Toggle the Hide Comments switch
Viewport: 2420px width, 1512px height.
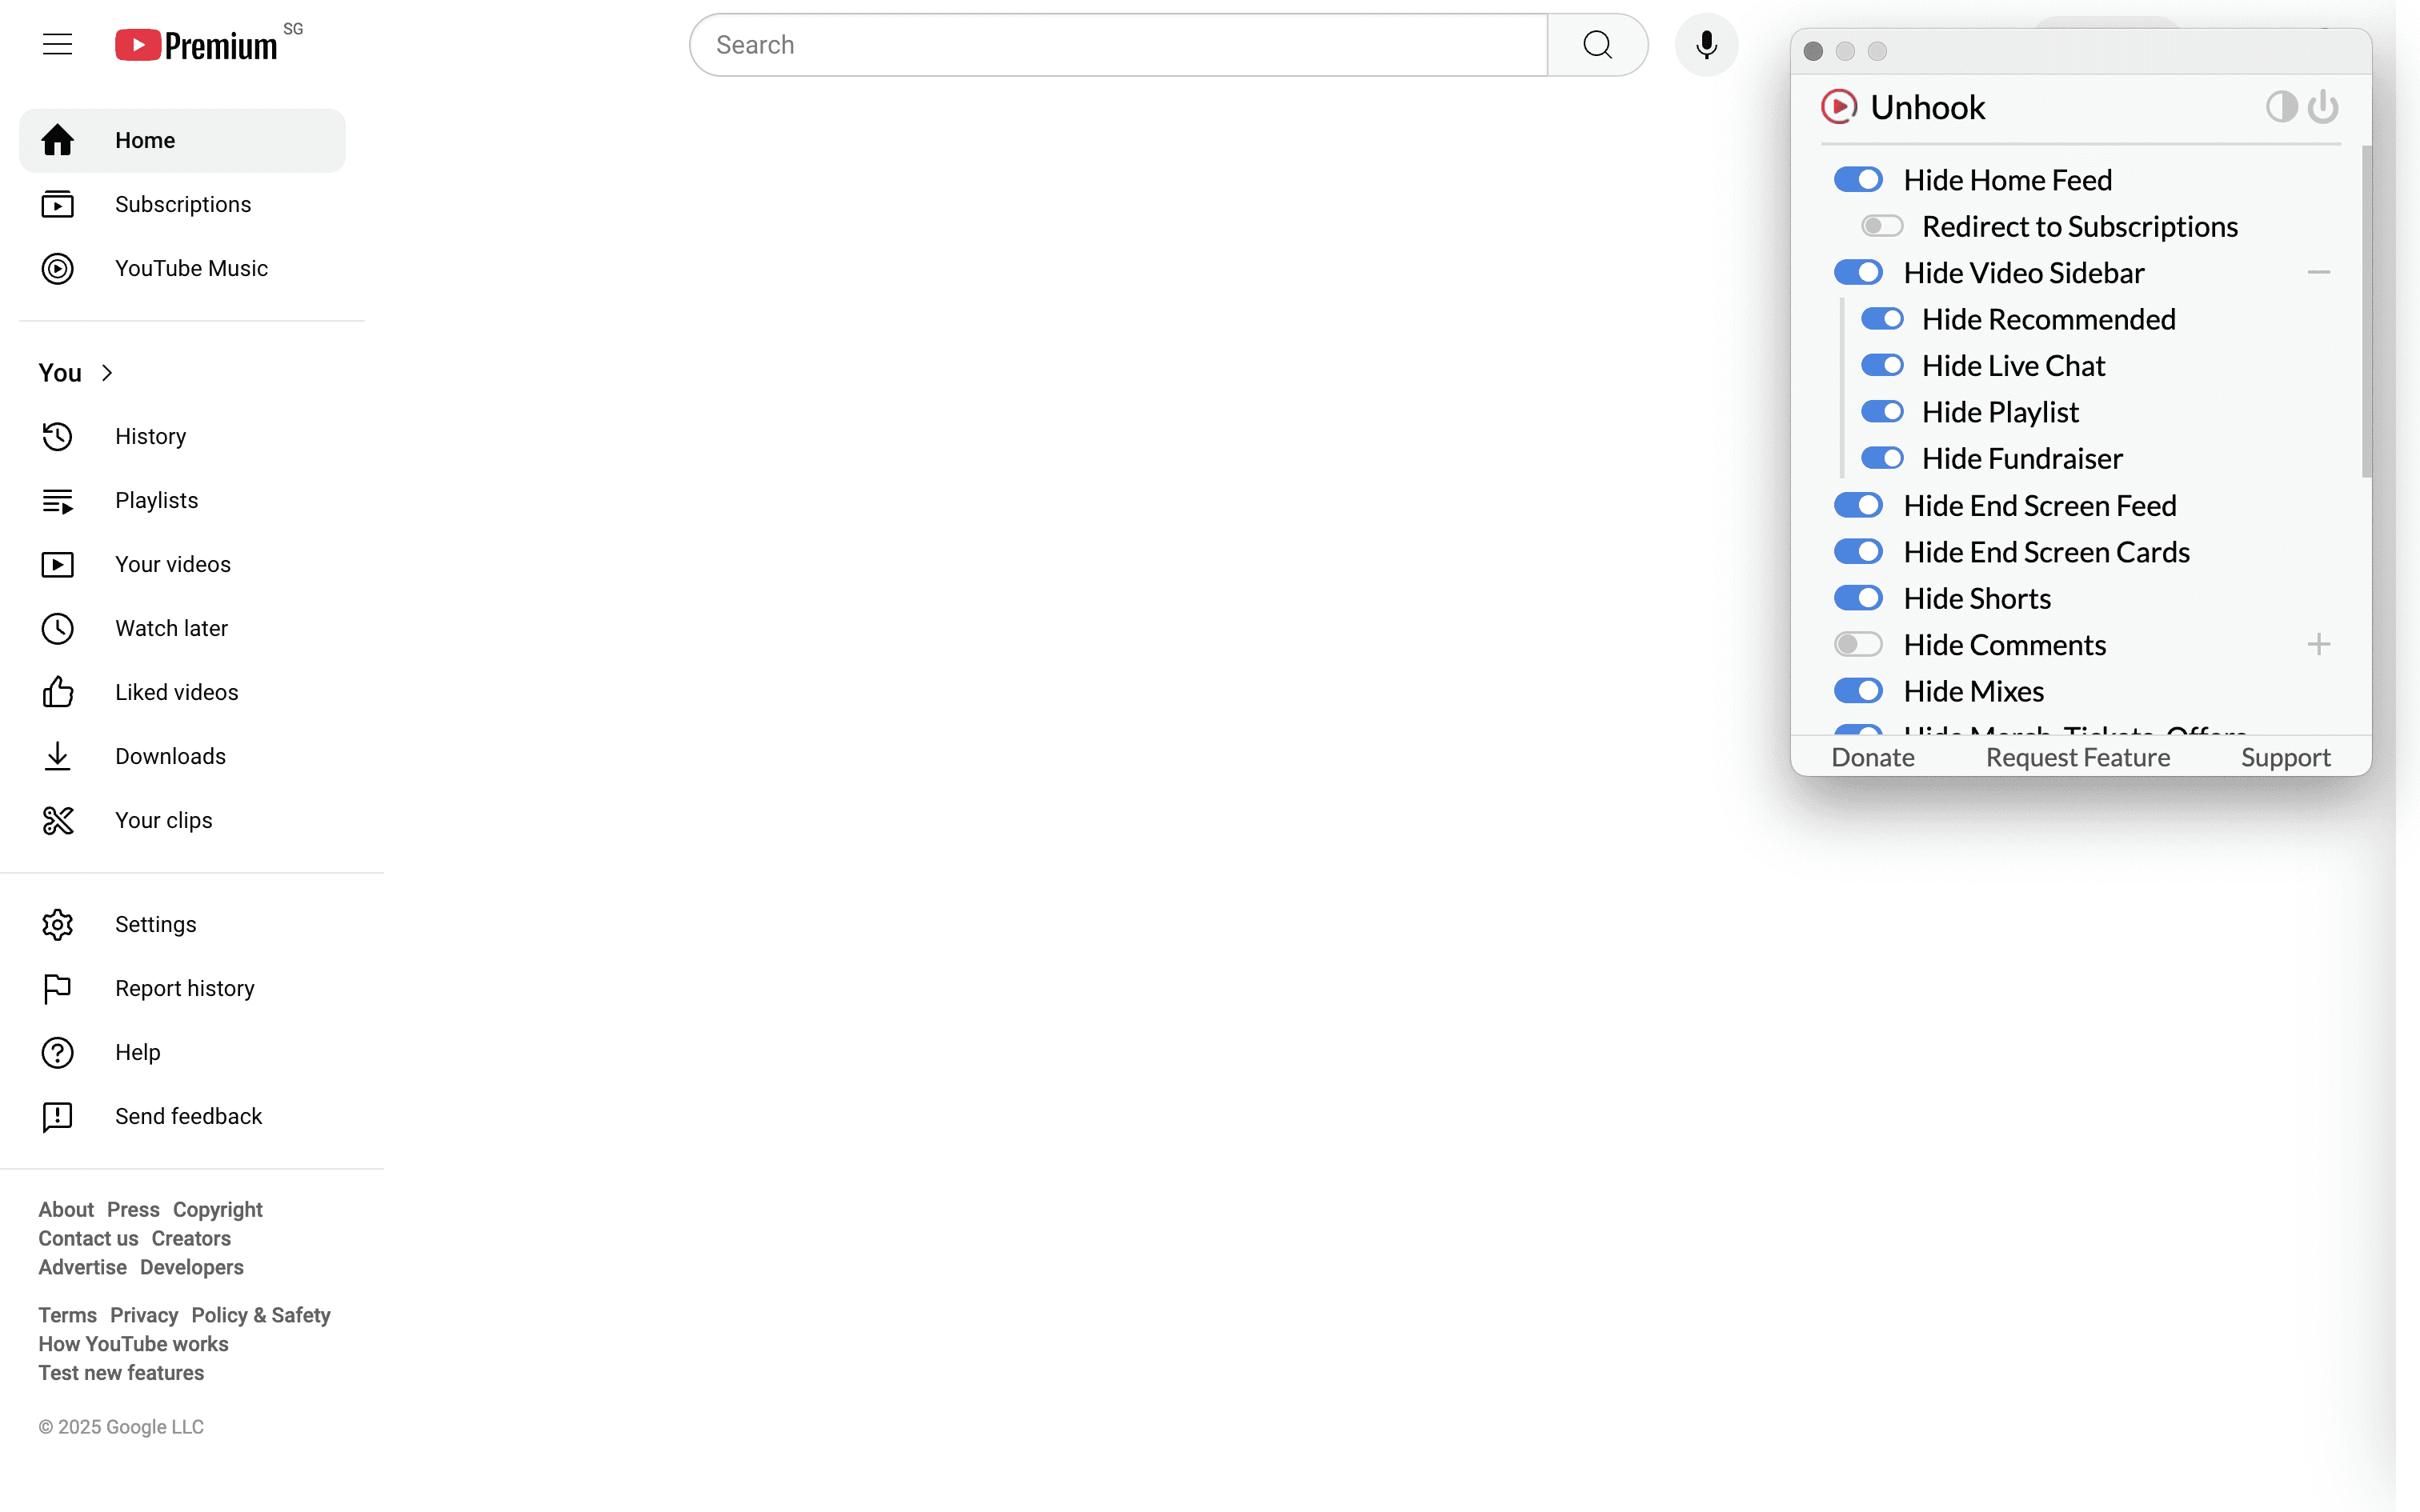pos(1859,645)
